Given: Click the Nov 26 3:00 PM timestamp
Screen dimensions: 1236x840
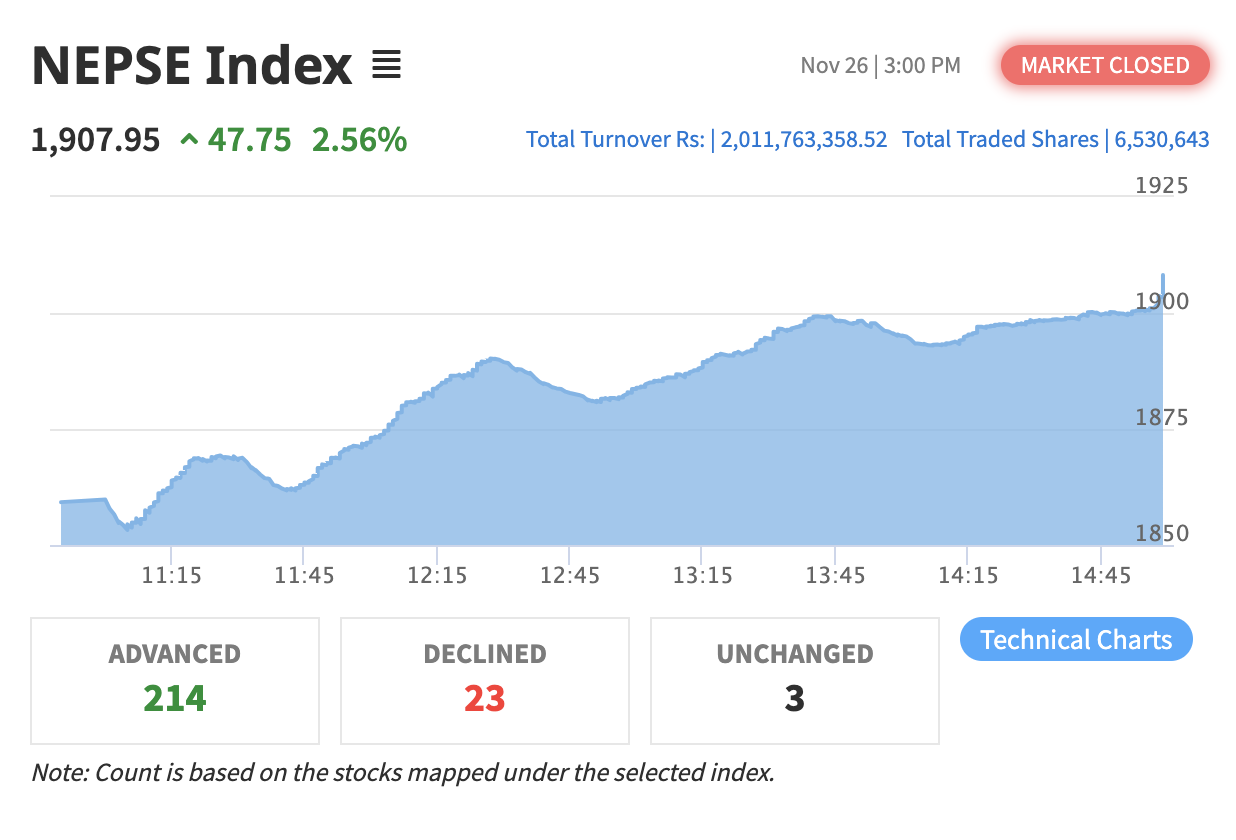Looking at the screenshot, I should (x=880, y=66).
